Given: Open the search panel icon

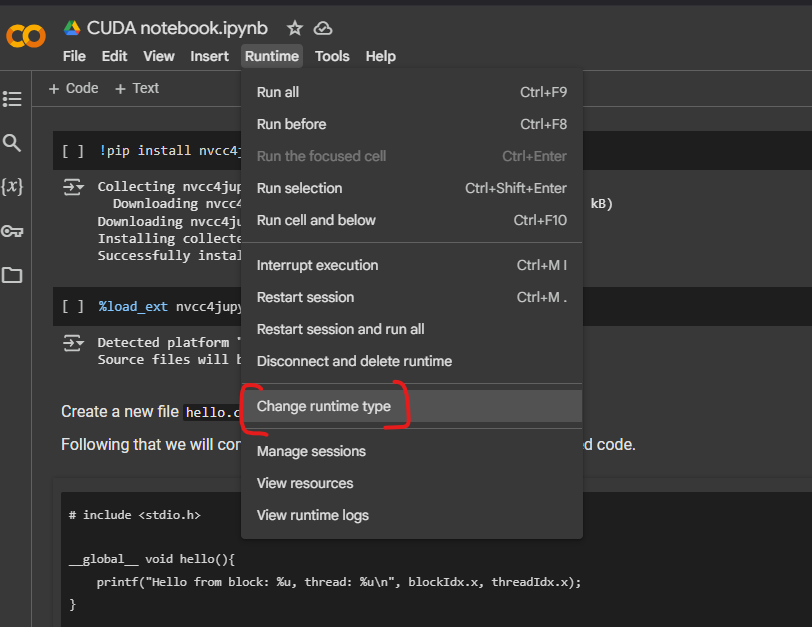Looking at the screenshot, I should click(x=12, y=143).
